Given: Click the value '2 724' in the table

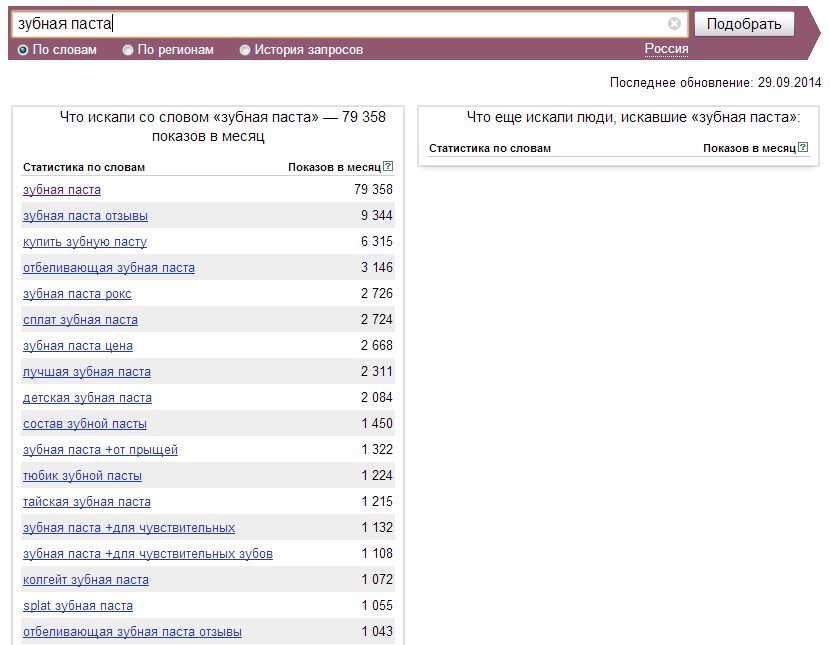Looking at the screenshot, I should [377, 319].
